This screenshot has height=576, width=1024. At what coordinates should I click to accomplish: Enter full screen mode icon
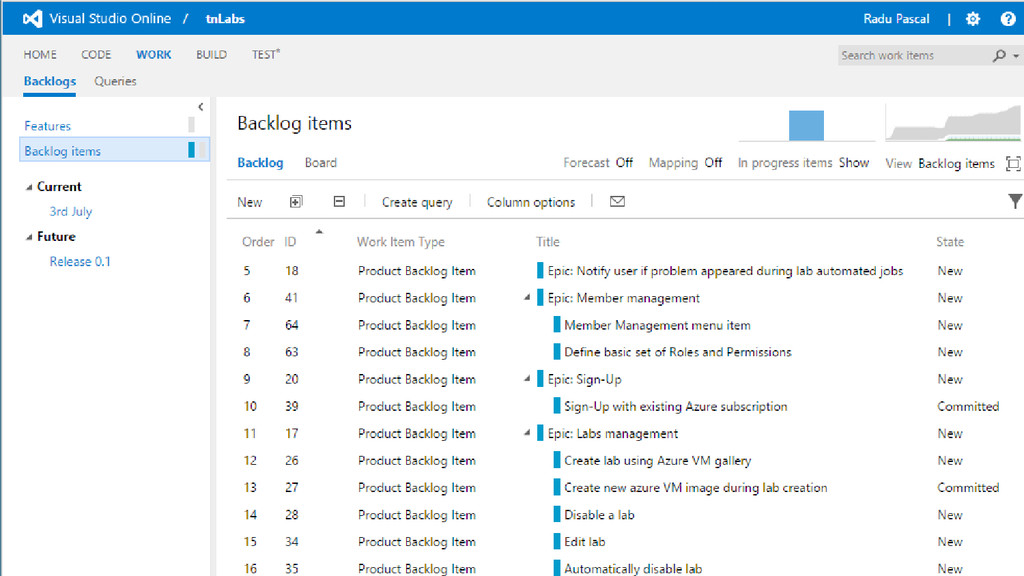(x=1013, y=163)
